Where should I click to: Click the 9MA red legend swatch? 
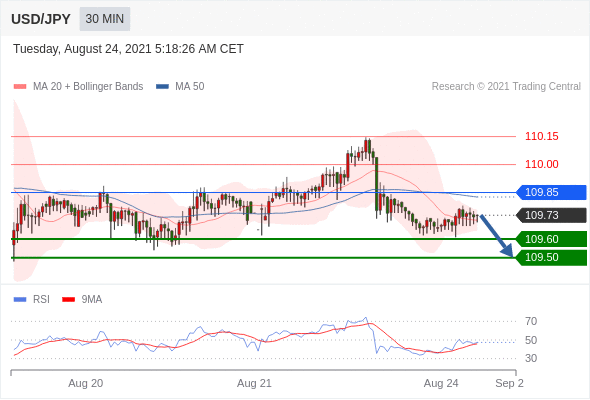(x=68, y=300)
